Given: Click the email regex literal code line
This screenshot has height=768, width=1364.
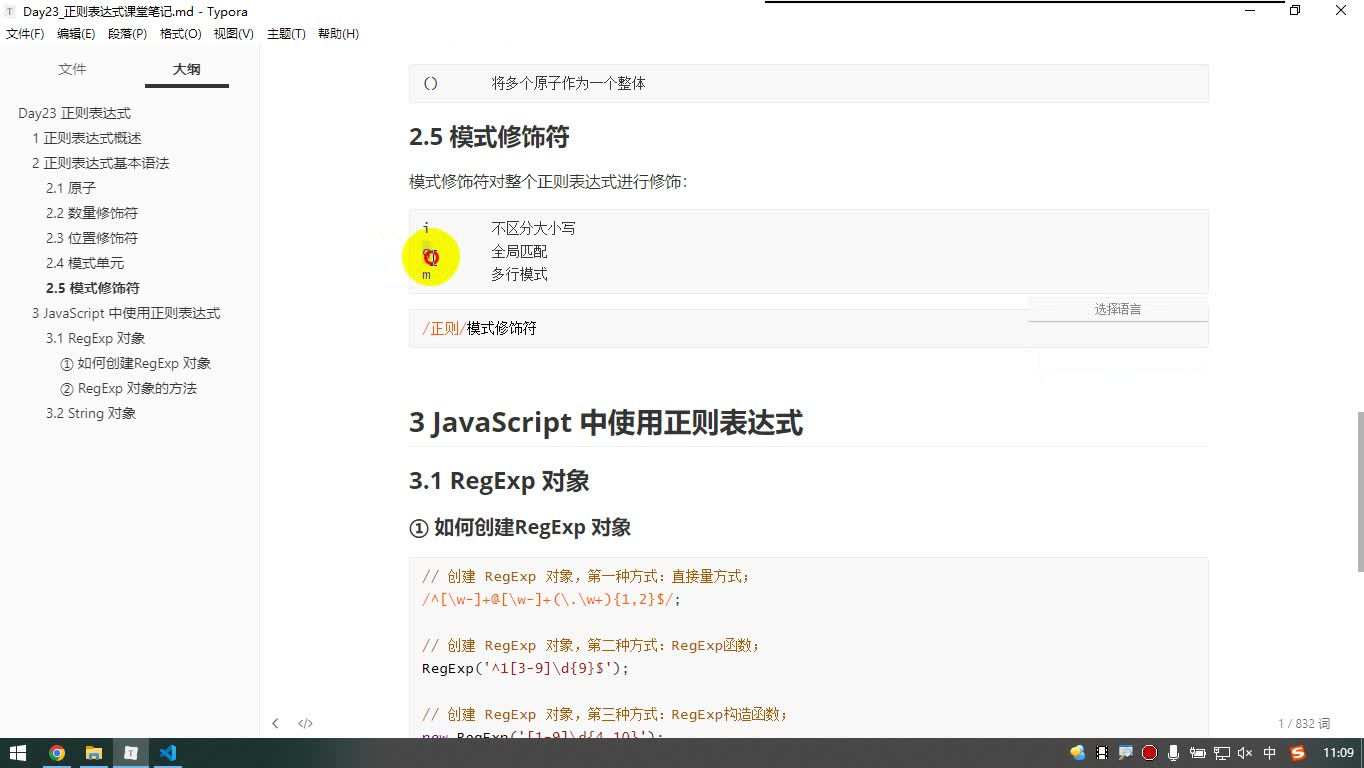Looking at the screenshot, I should click(551, 599).
